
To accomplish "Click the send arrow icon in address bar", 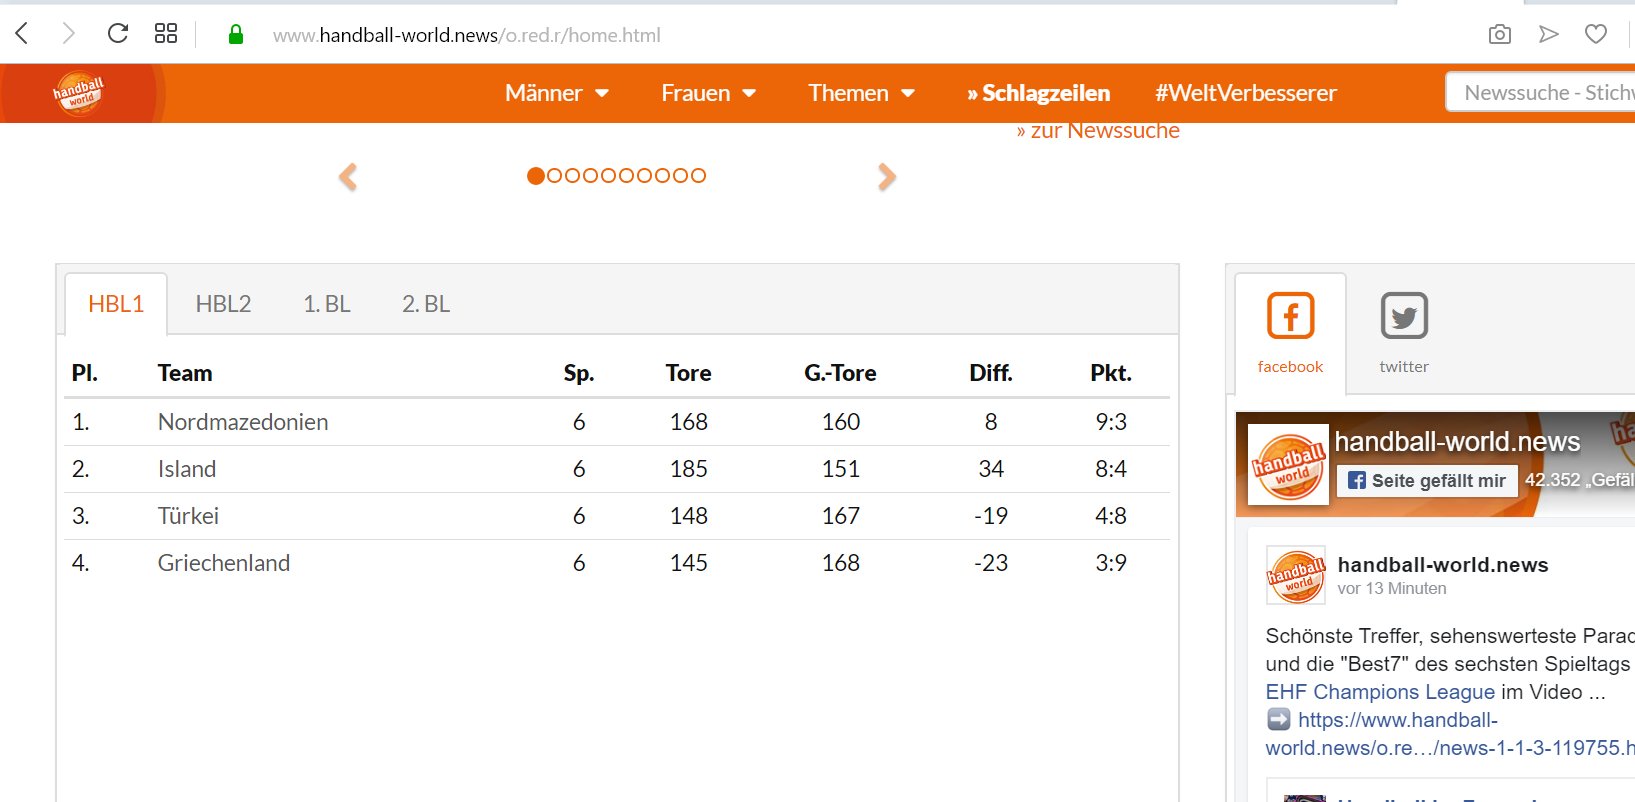I will point(1548,35).
